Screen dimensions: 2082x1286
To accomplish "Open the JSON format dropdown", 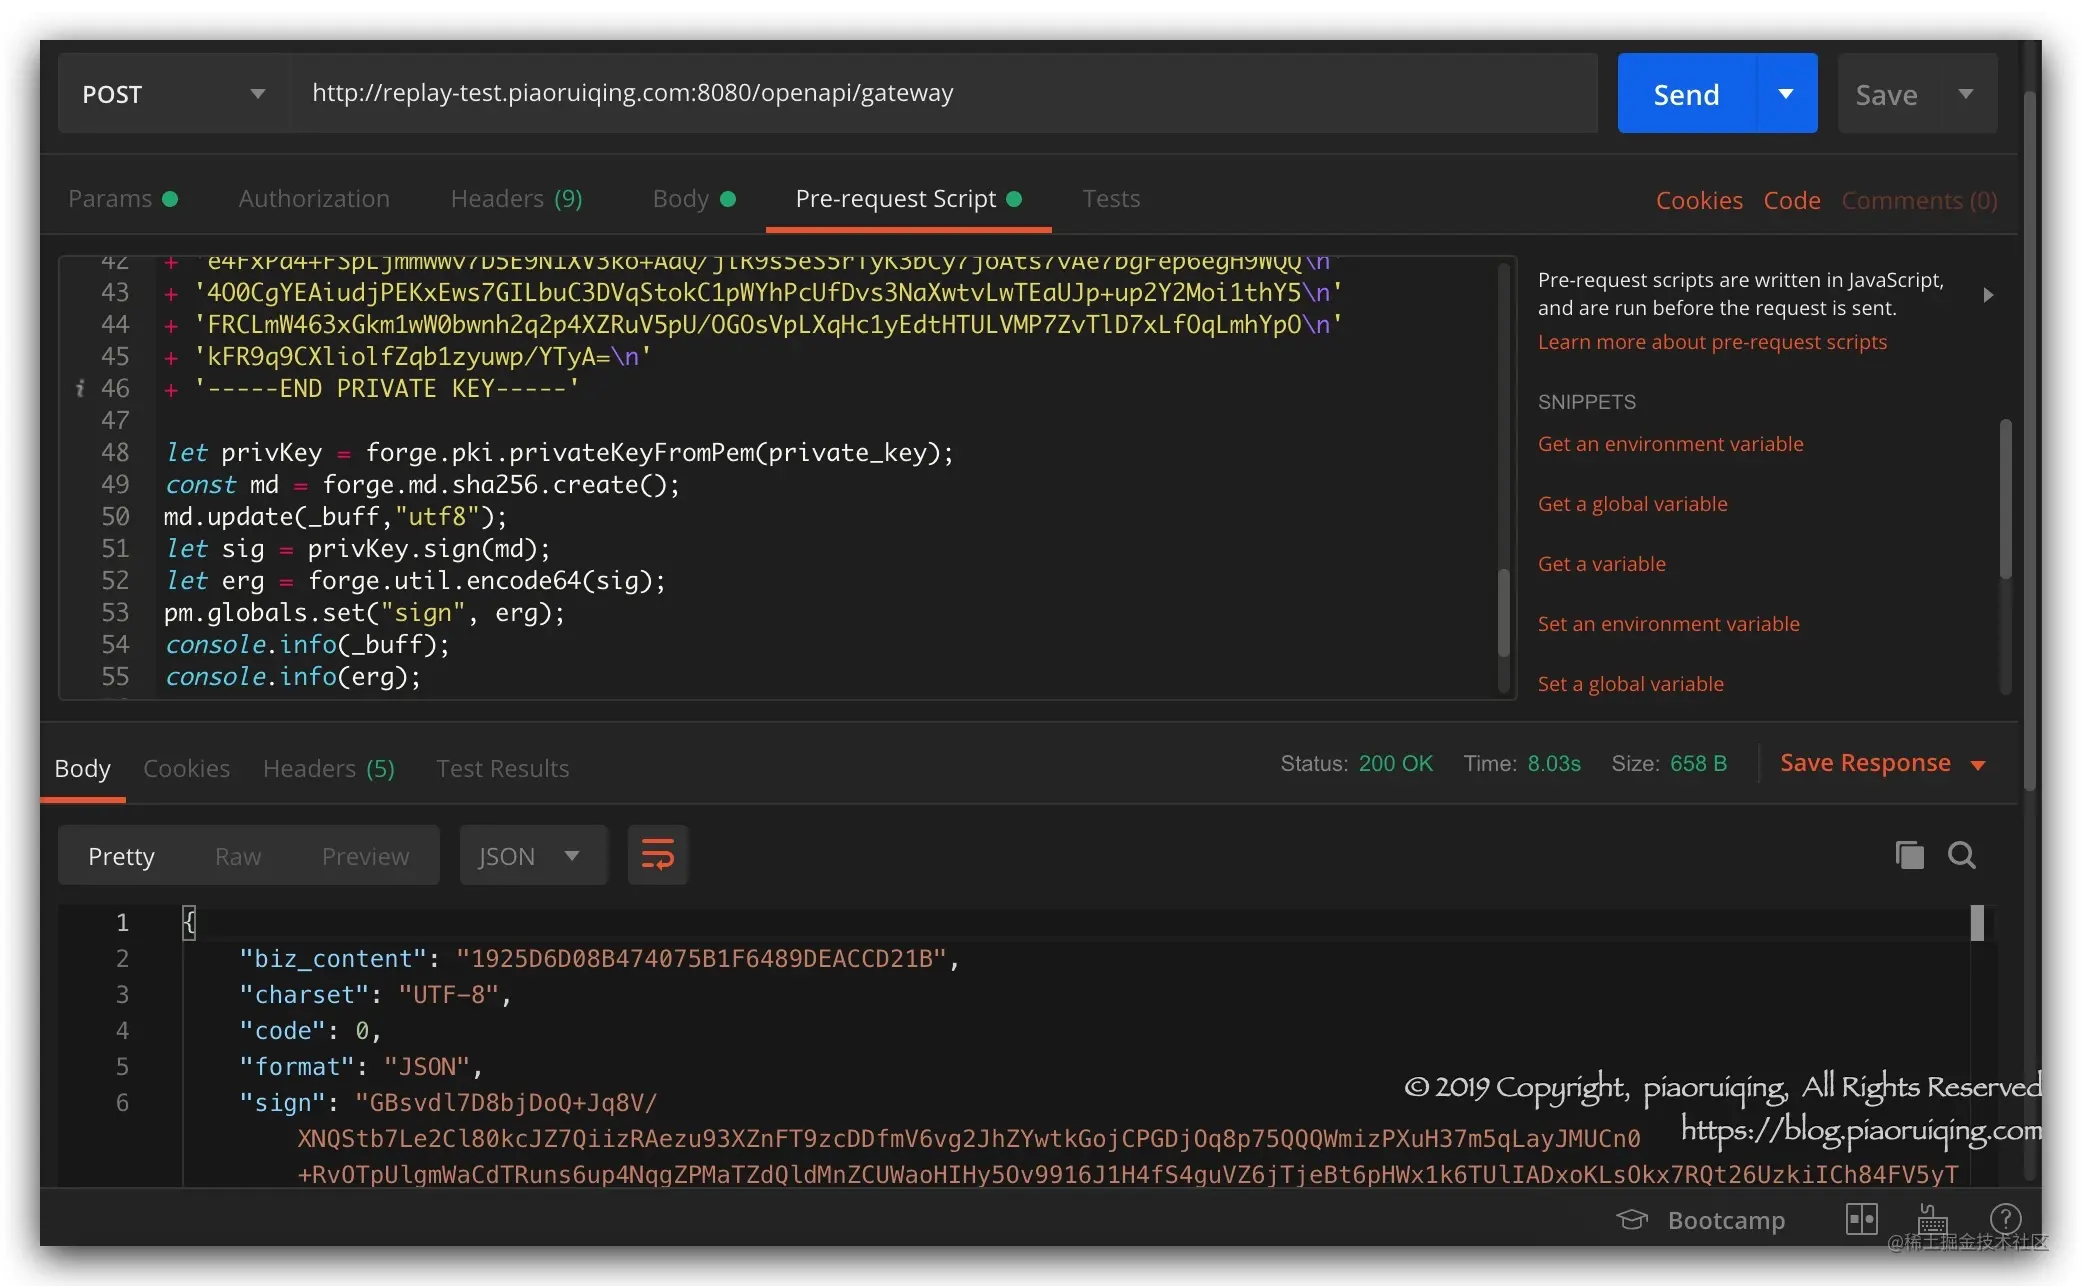I will click(532, 856).
